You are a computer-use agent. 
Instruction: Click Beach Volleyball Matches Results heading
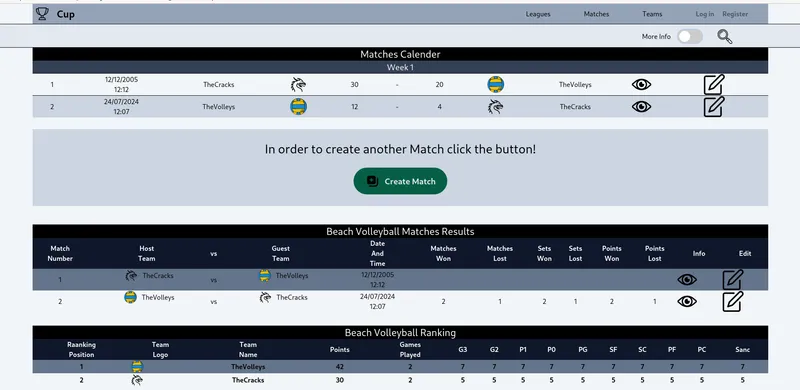400,231
